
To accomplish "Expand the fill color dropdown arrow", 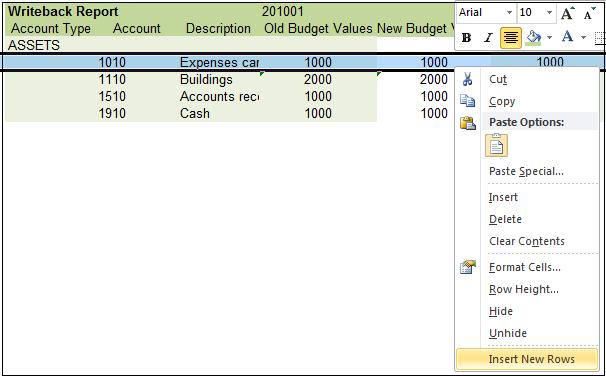I will tap(550, 37).
